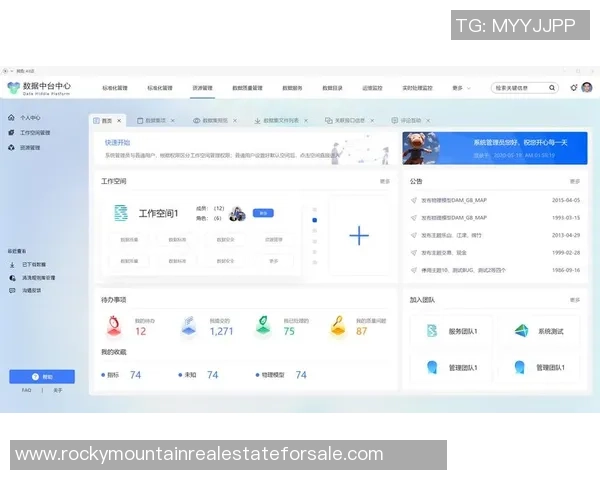Open announcement dated 1999-02-28
Viewport: 600px width, 480px height.
coord(495,253)
